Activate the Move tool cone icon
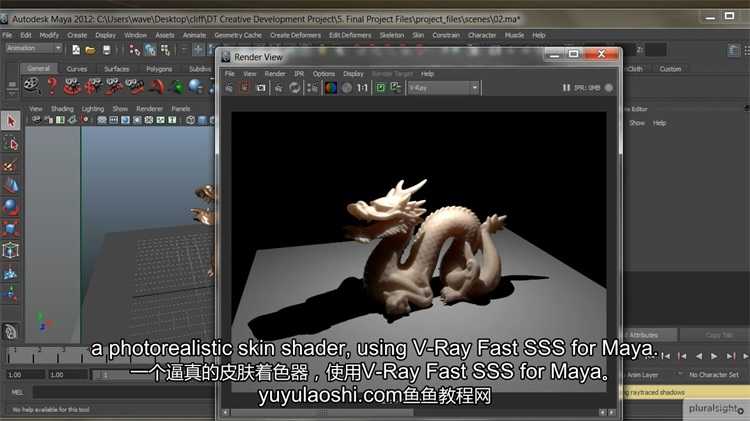 pos(11,187)
